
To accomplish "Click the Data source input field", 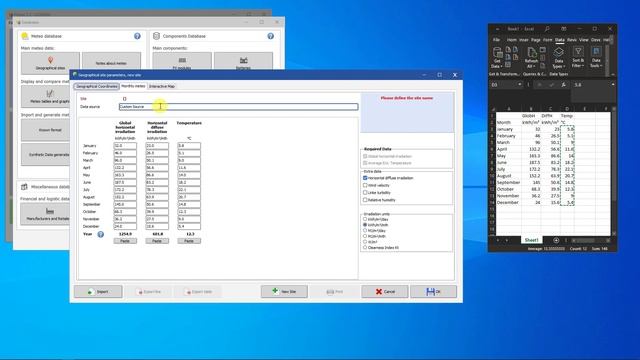I will point(238,107).
